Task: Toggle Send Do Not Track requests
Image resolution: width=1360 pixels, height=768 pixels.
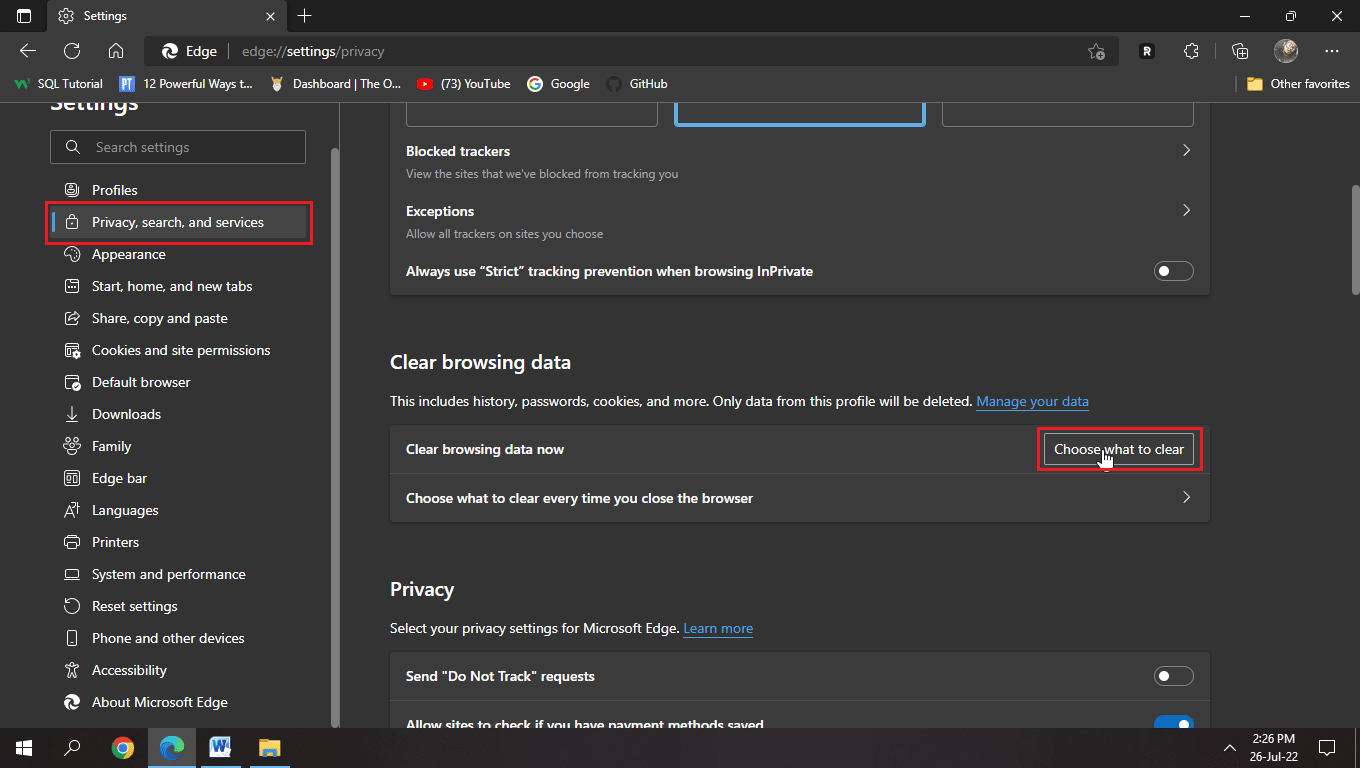Action: 1173,676
